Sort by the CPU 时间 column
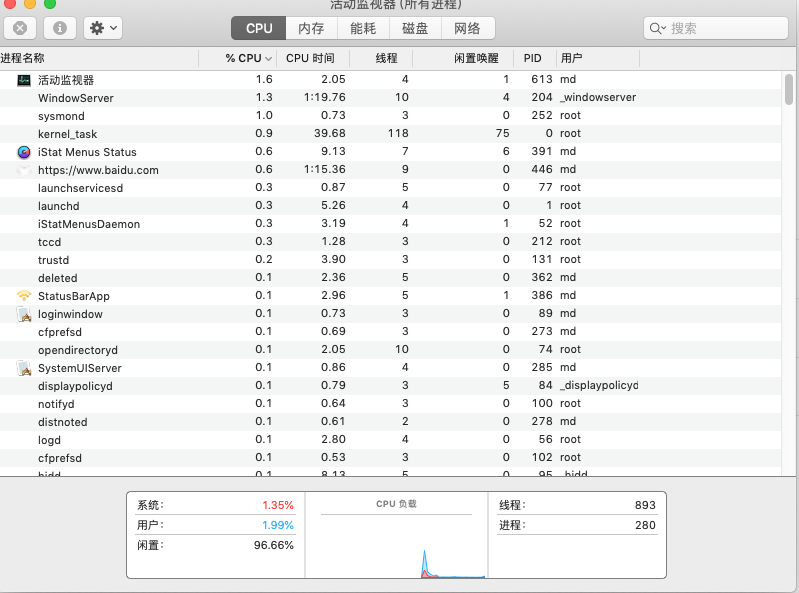The image size is (799, 593). coord(310,59)
